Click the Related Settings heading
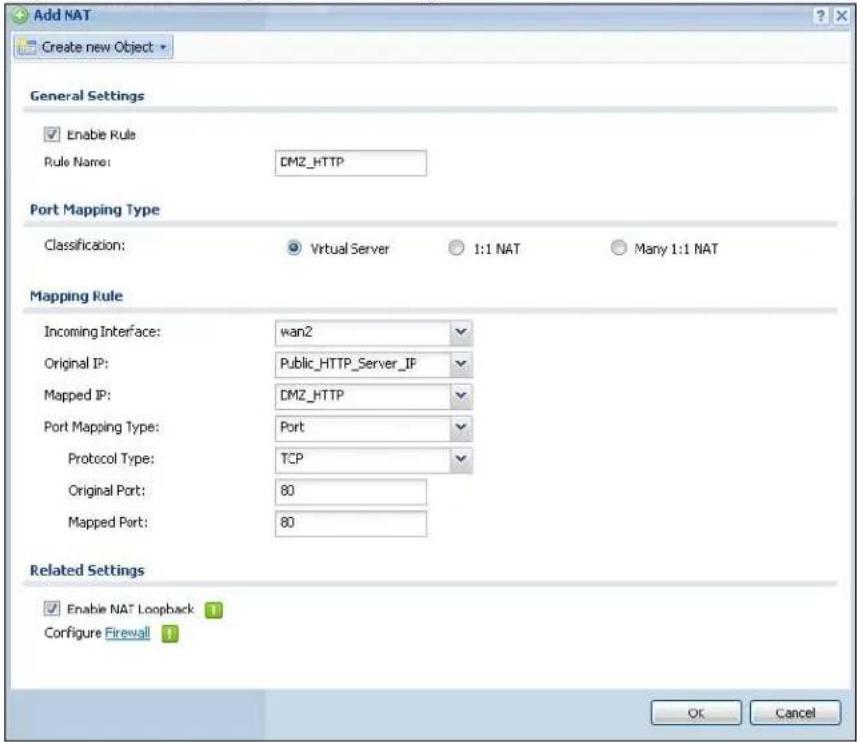The height and width of the screenshot is (742, 857). [x=87, y=570]
